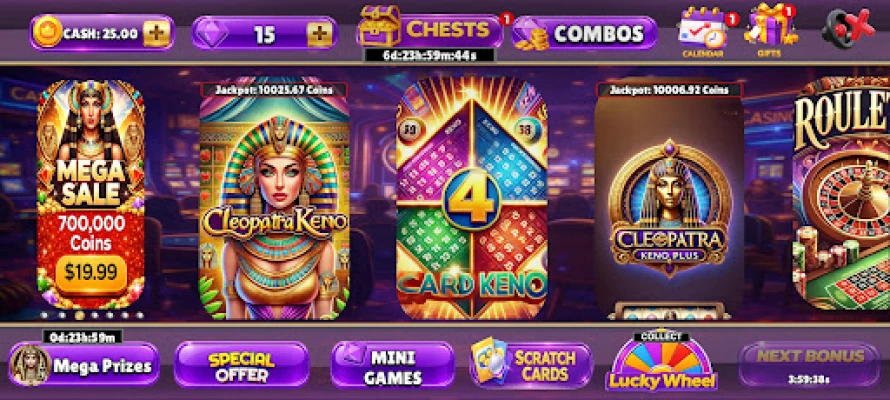Buy the 700,000 Coins for $19.99
This screenshot has width=890, height=400.
pyautogui.click(x=91, y=273)
